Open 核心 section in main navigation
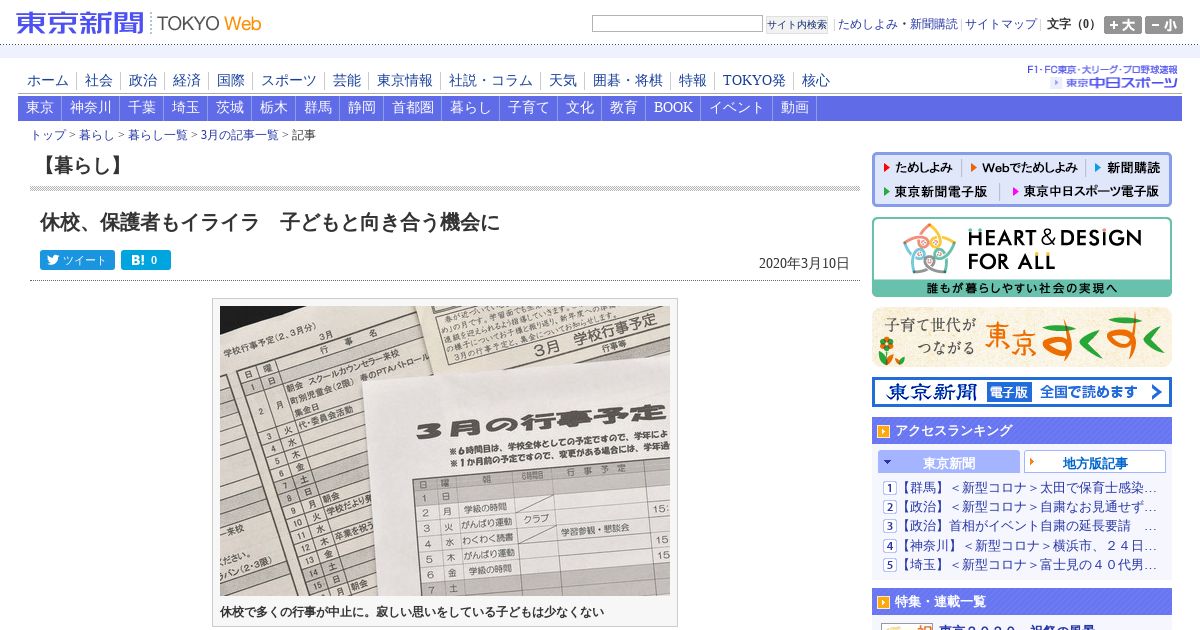This screenshot has width=1200, height=630. 816,81
